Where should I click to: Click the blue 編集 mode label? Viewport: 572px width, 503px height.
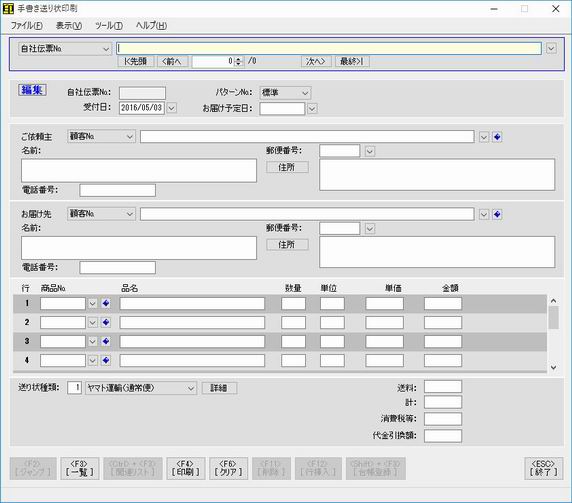32,90
